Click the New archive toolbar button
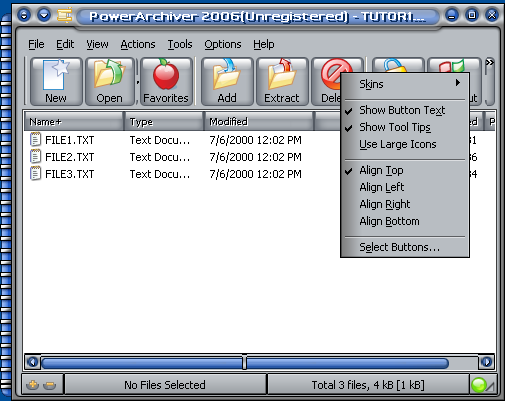 [x=56, y=81]
